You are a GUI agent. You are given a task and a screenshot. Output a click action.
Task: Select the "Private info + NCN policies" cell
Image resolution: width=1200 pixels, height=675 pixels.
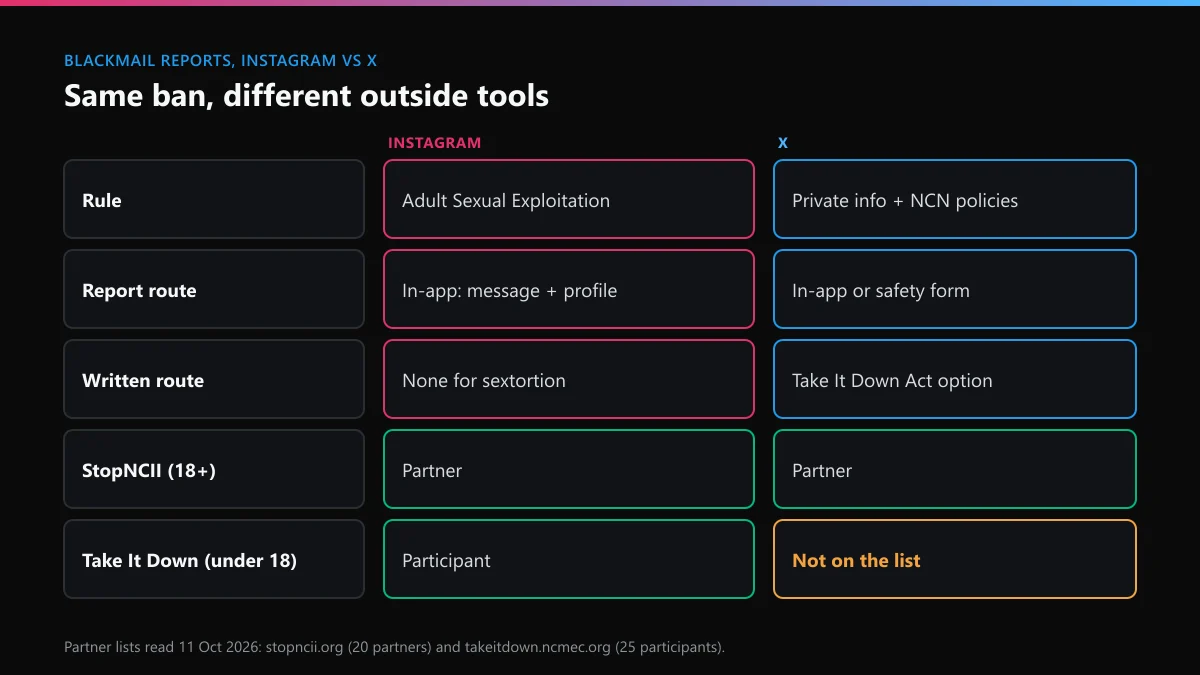click(955, 200)
